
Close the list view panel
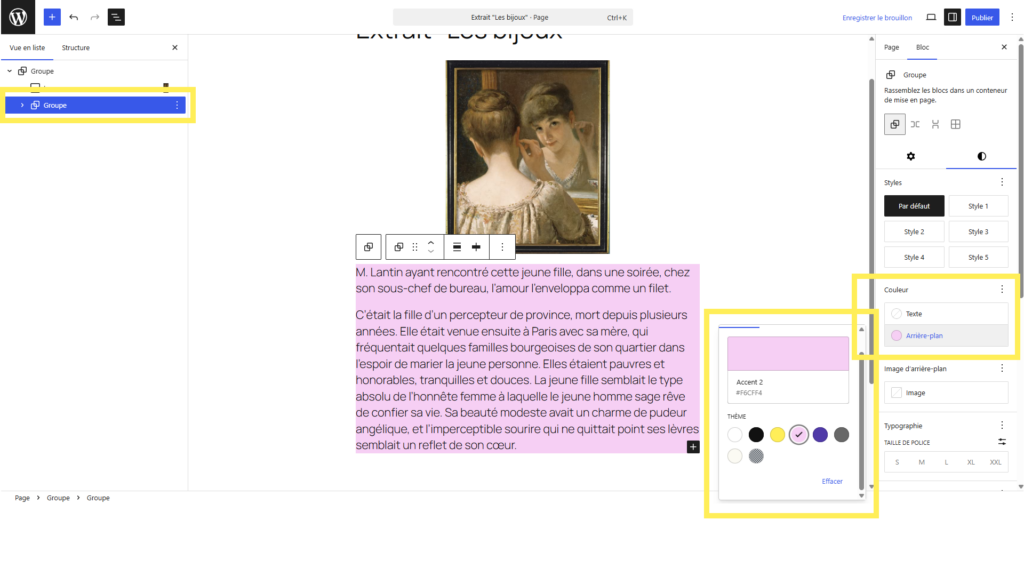[174, 48]
